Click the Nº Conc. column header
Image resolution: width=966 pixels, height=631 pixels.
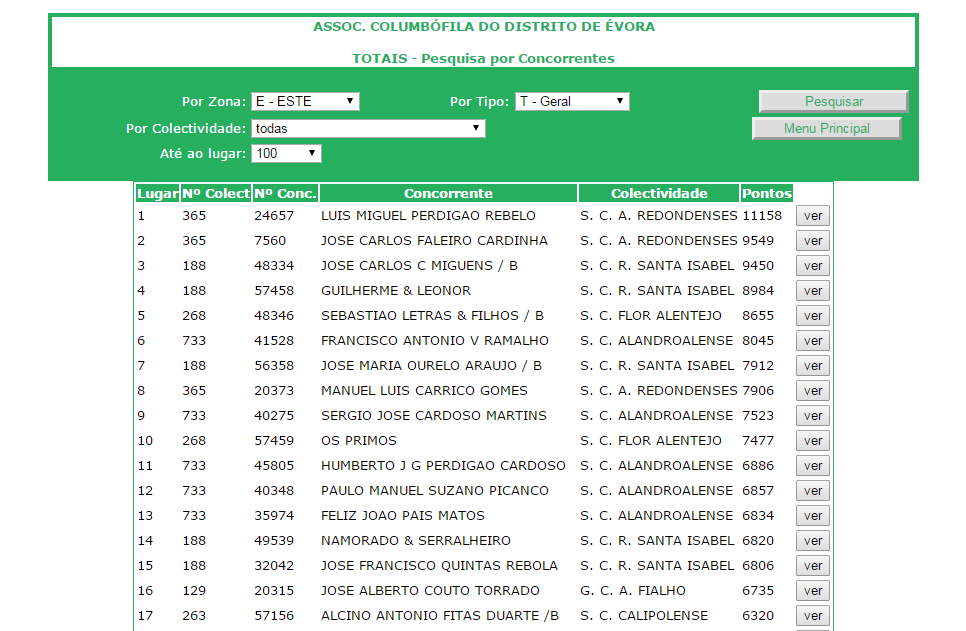coord(285,193)
